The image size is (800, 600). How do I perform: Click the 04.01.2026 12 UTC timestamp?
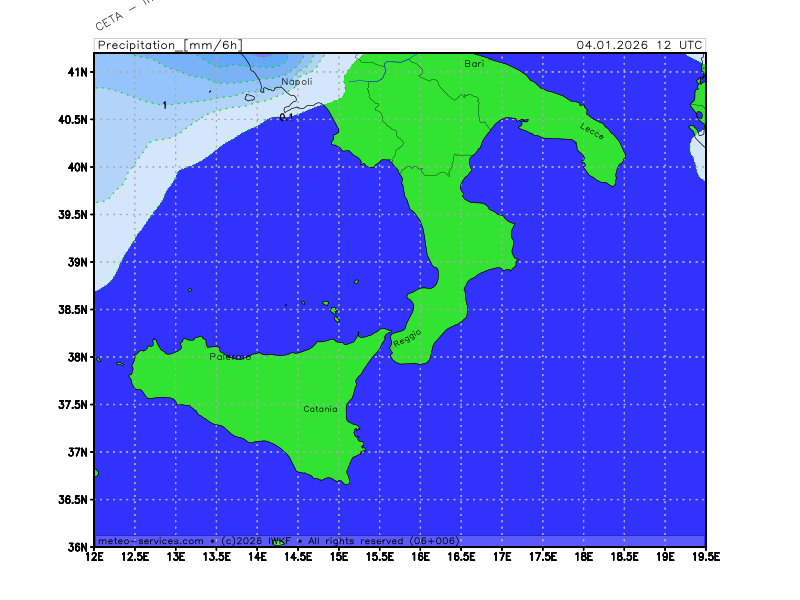pyautogui.click(x=639, y=45)
